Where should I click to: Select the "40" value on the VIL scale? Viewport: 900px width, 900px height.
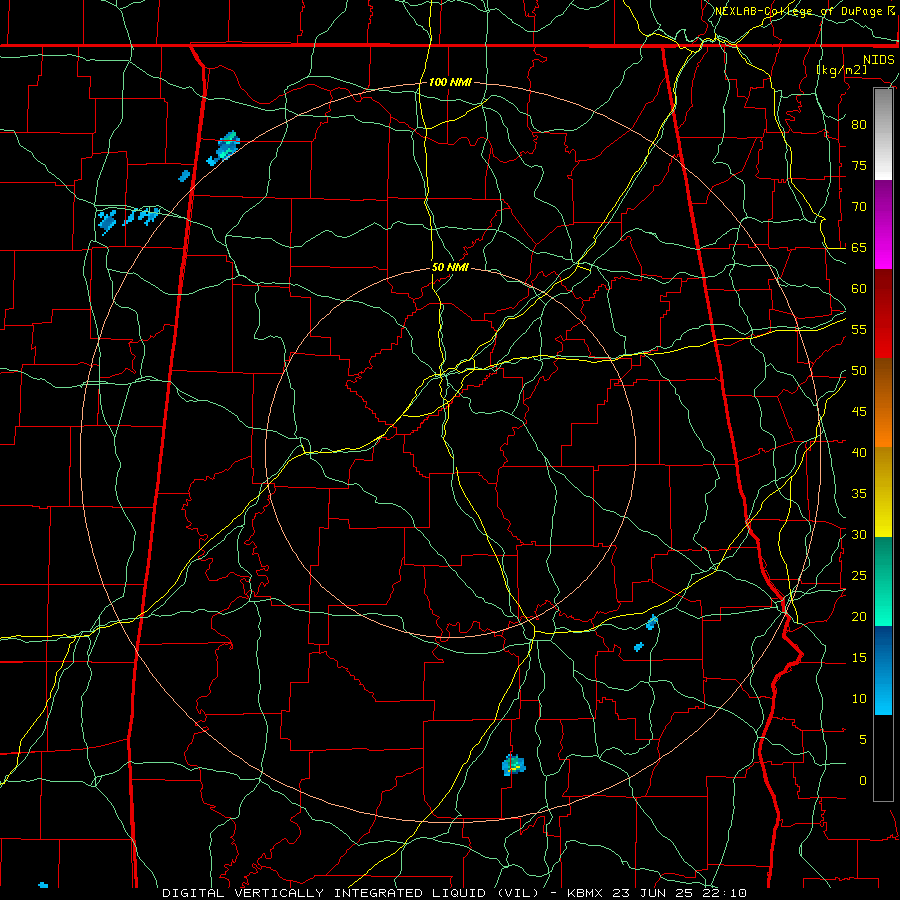(x=859, y=453)
